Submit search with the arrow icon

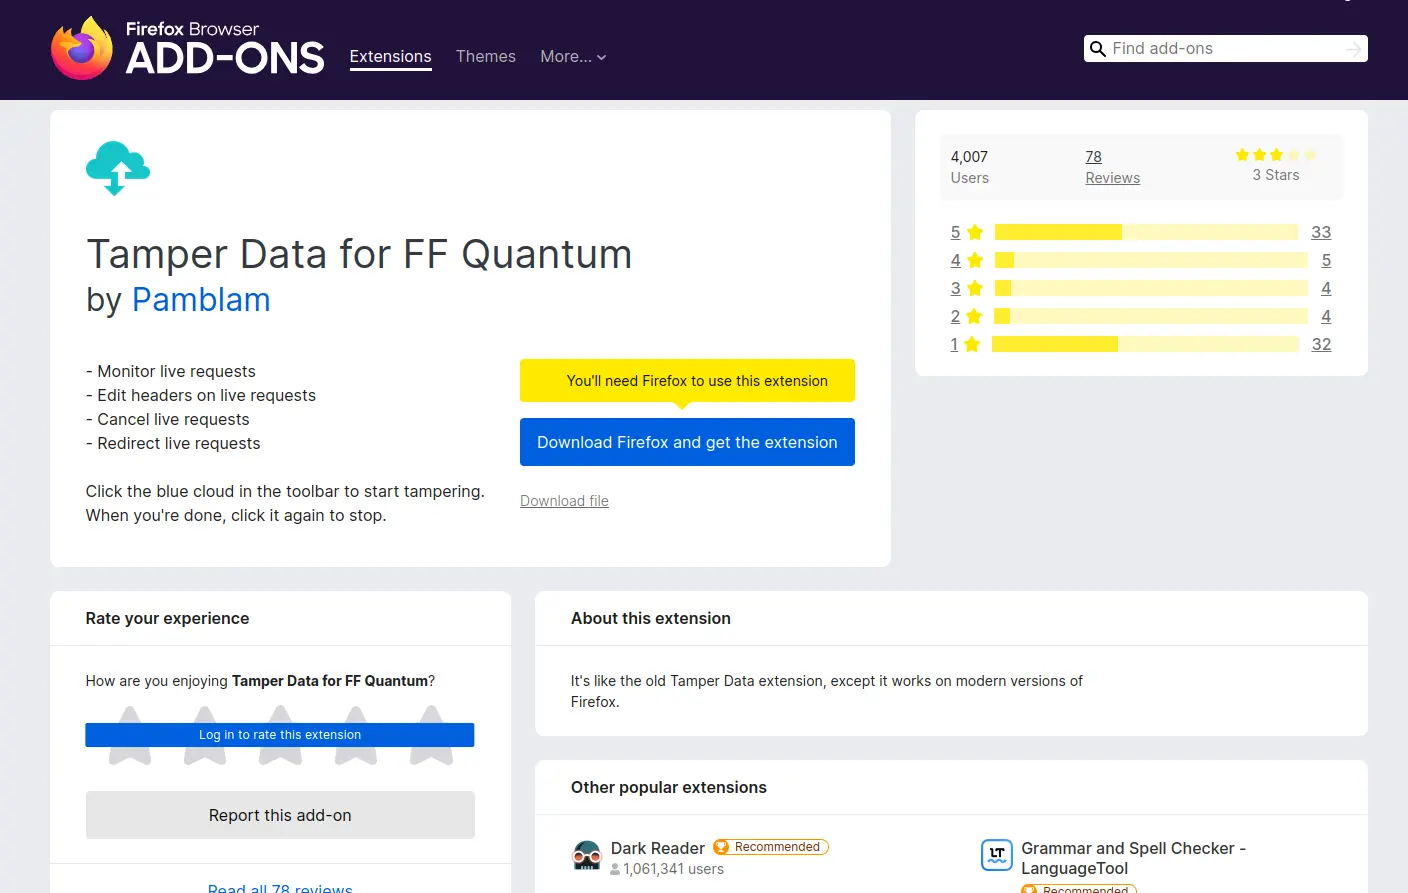coord(1354,49)
